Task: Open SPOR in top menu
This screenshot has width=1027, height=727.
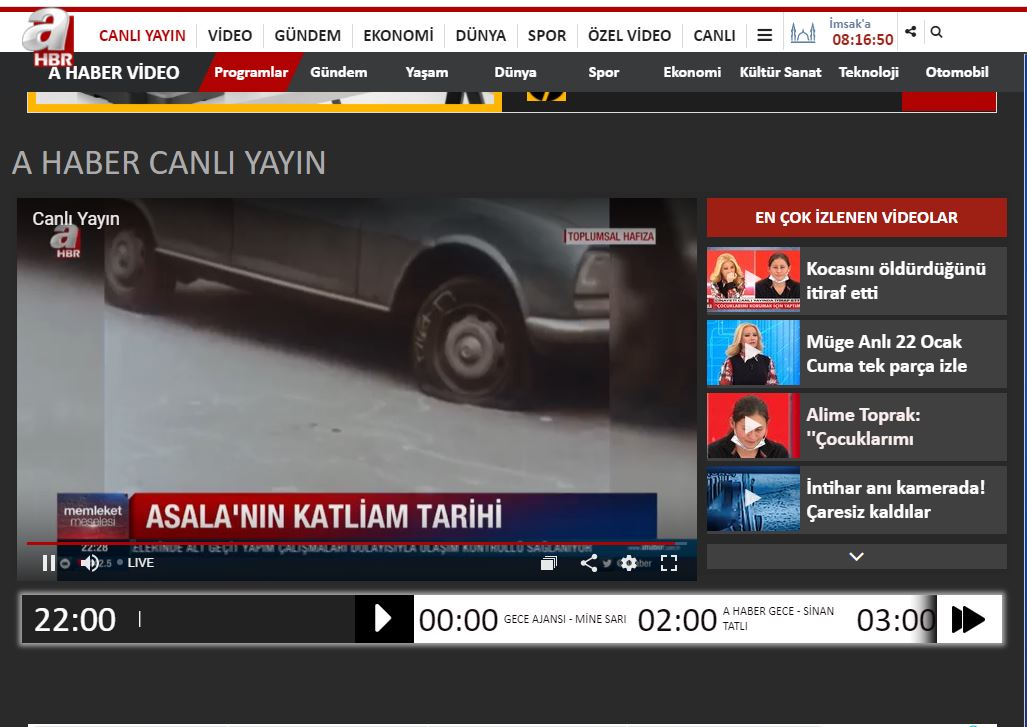Action: coord(547,35)
